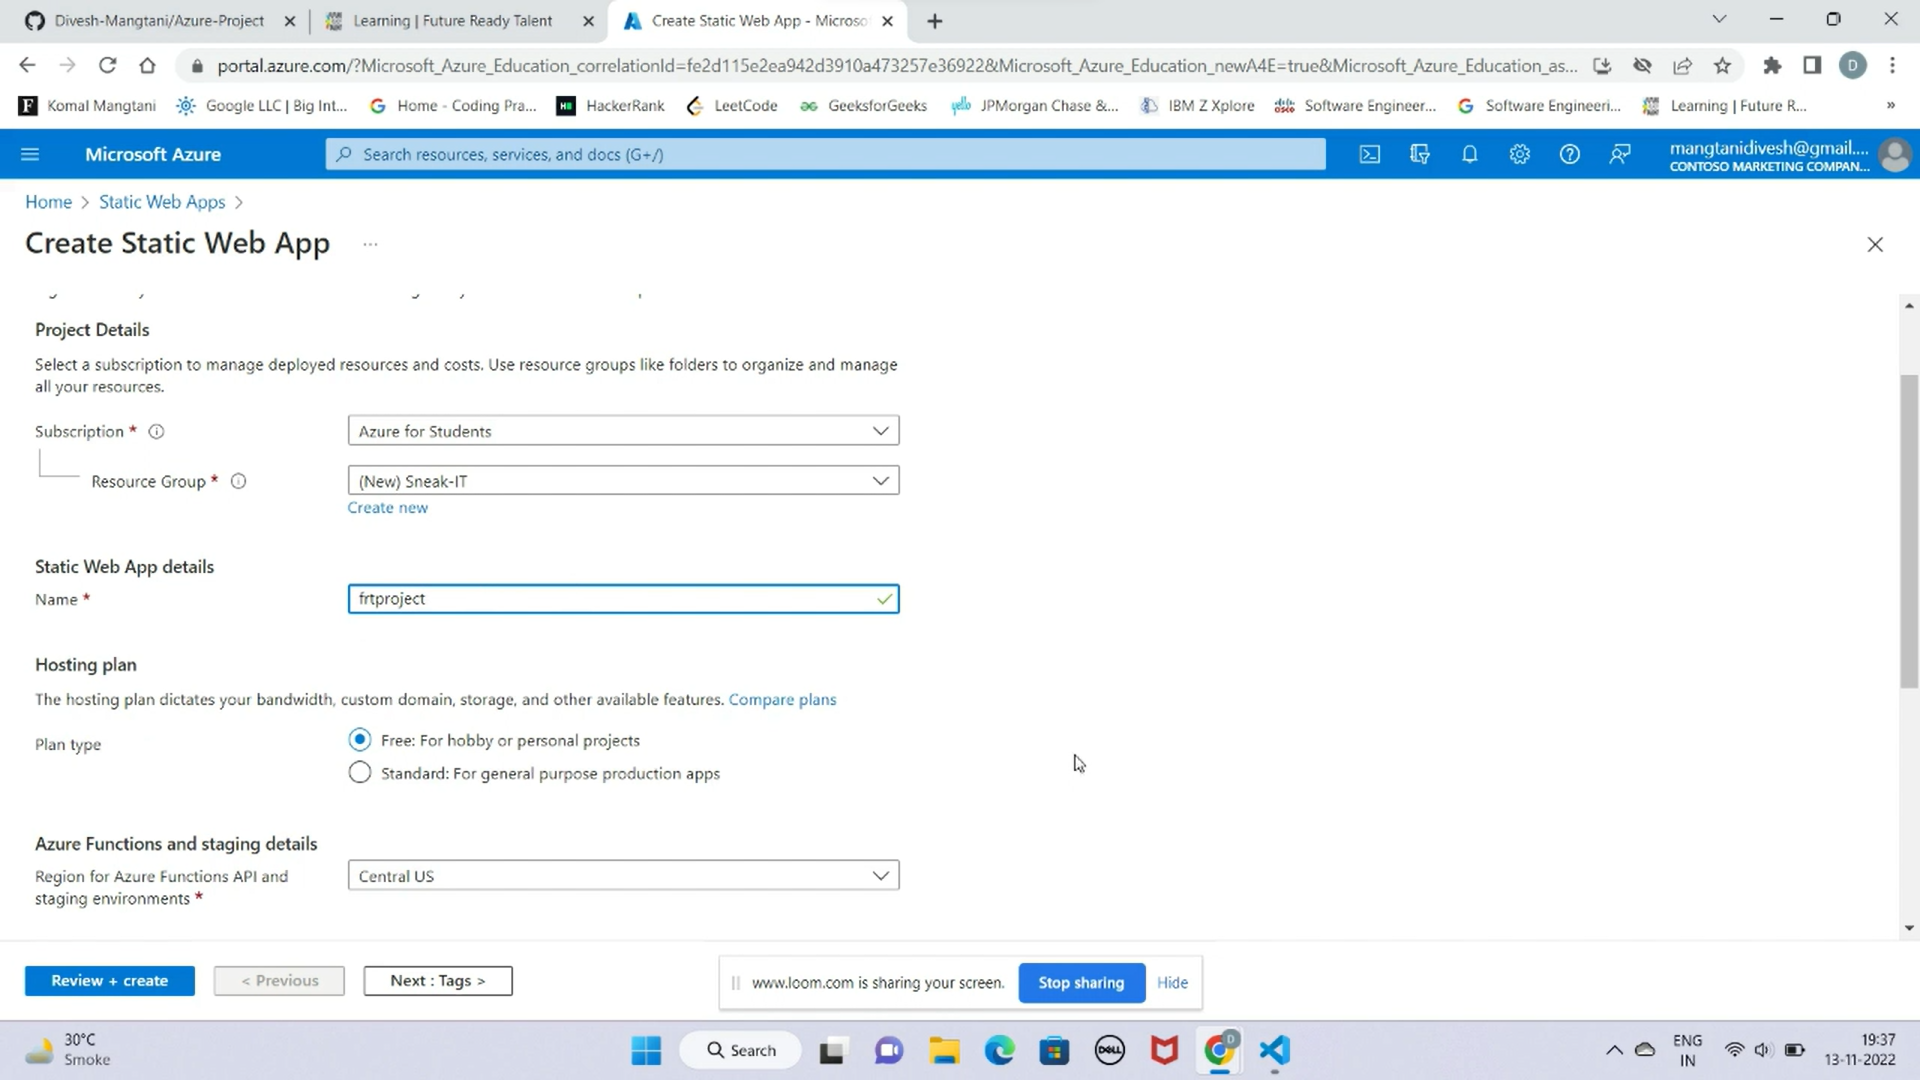Launch Visual Studio Code from the taskbar

tap(1272, 1050)
